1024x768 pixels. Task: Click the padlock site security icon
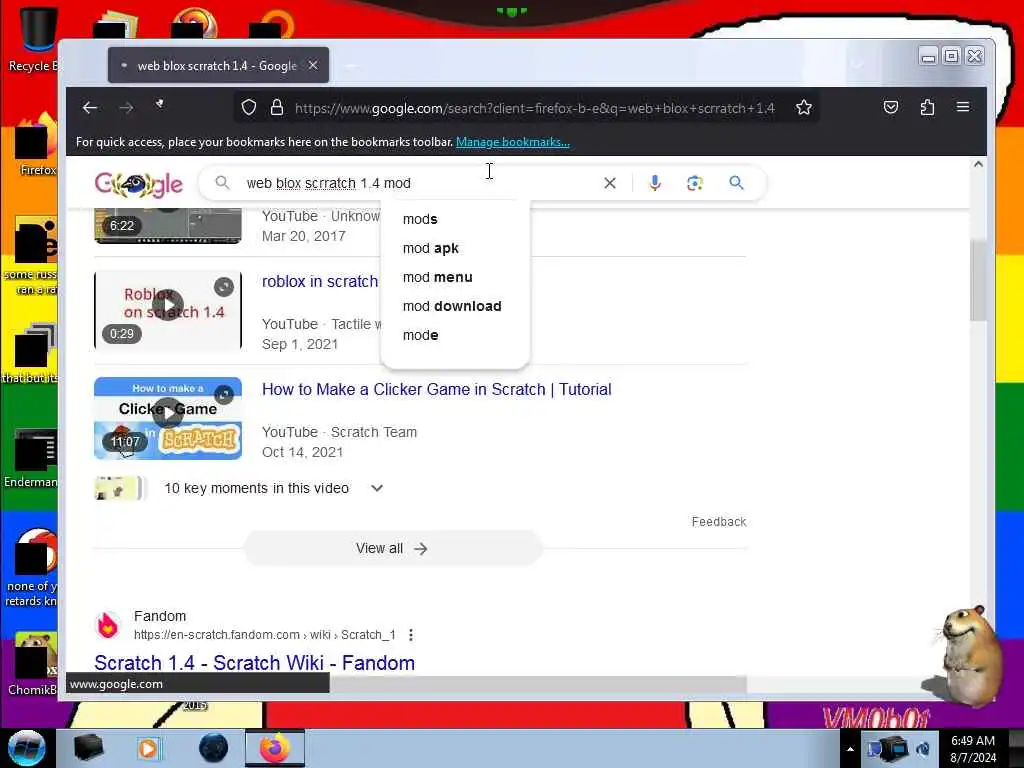(x=277, y=107)
